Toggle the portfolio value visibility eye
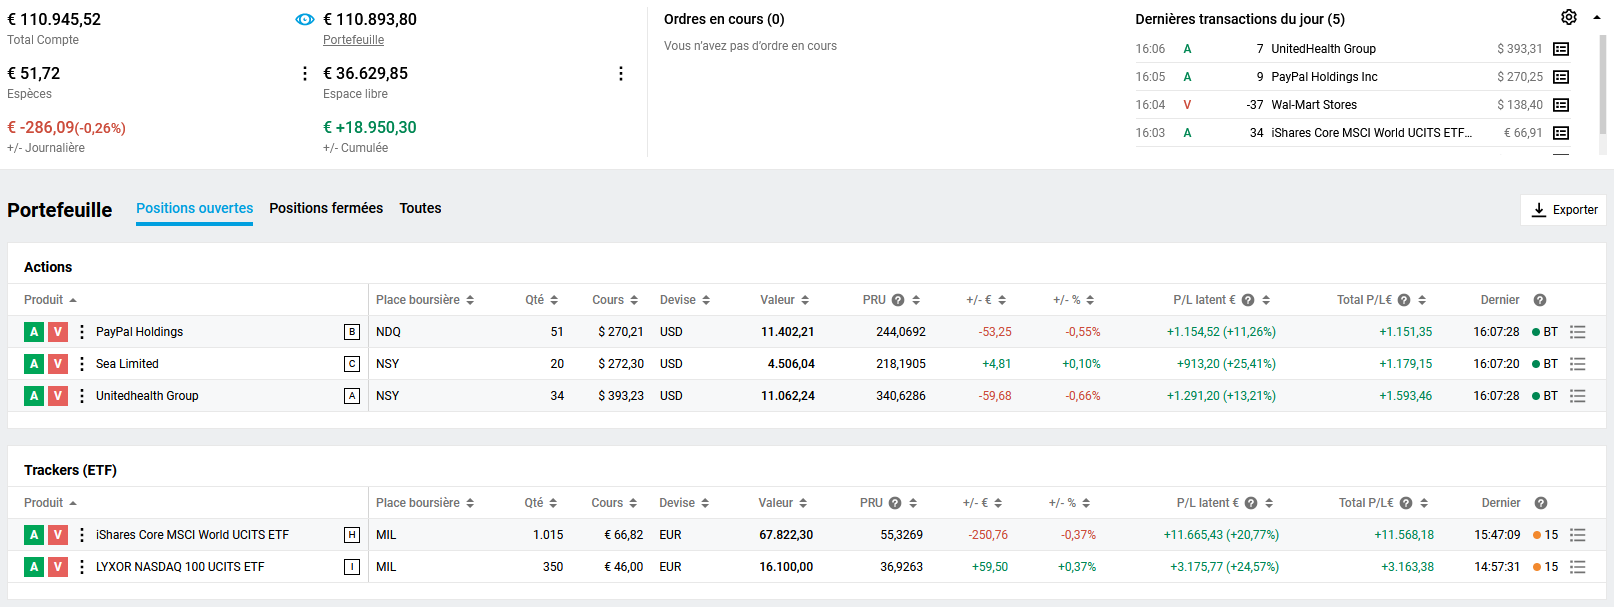1614x607 pixels. pyautogui.click(x=305, y=20)
